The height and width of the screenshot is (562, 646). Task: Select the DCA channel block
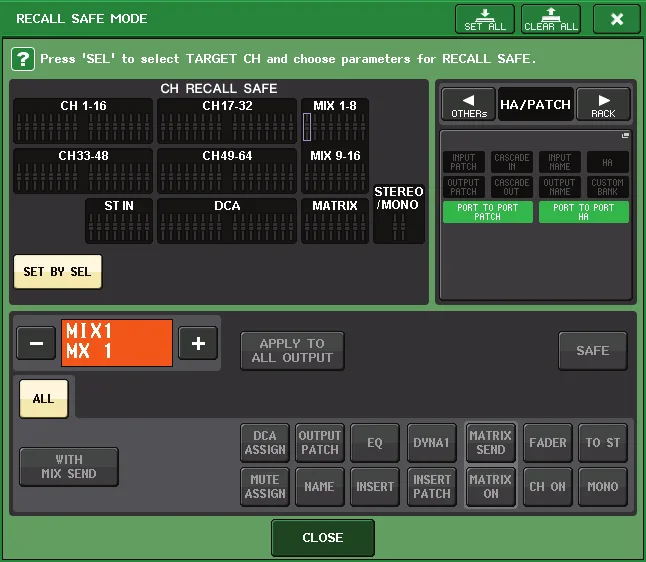coord(227,220)
